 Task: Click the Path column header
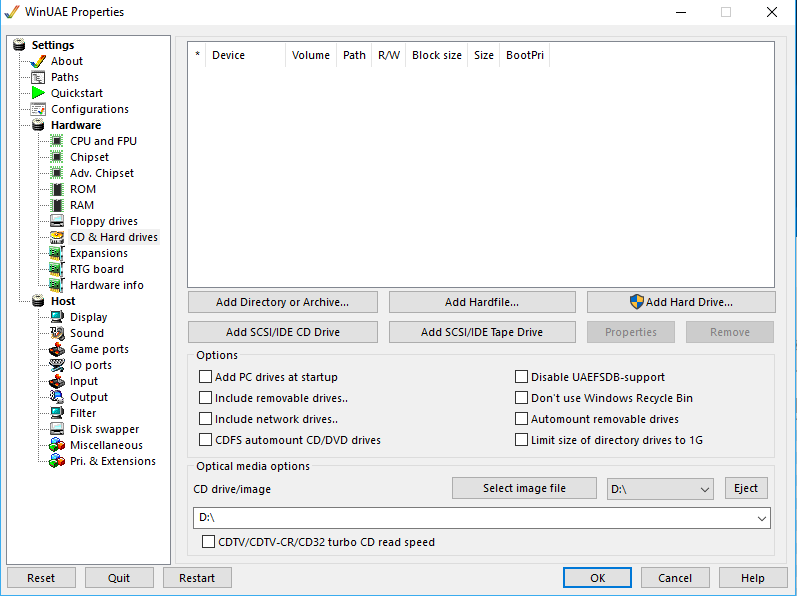coord(354,55)
